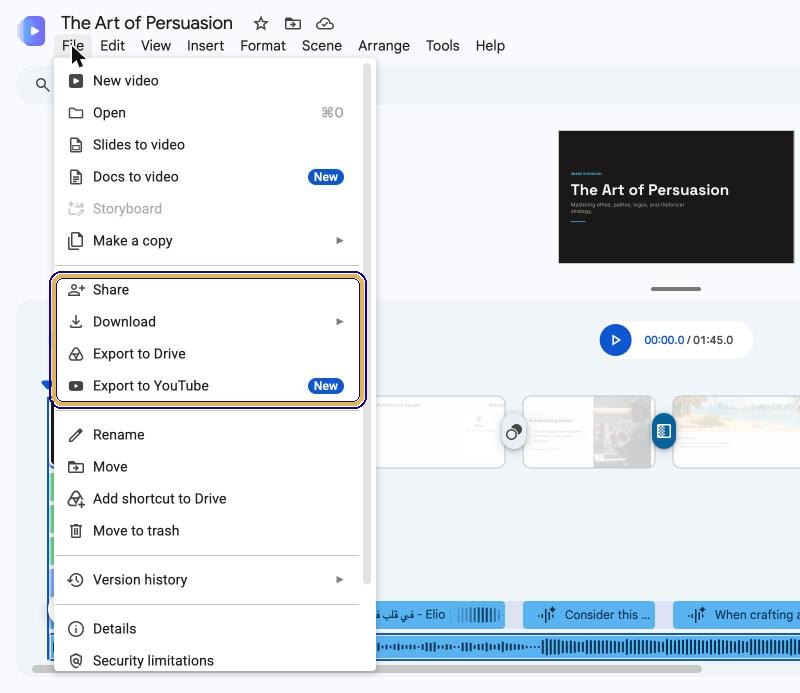Click the Share add-person icon

(x=76, y=290)
